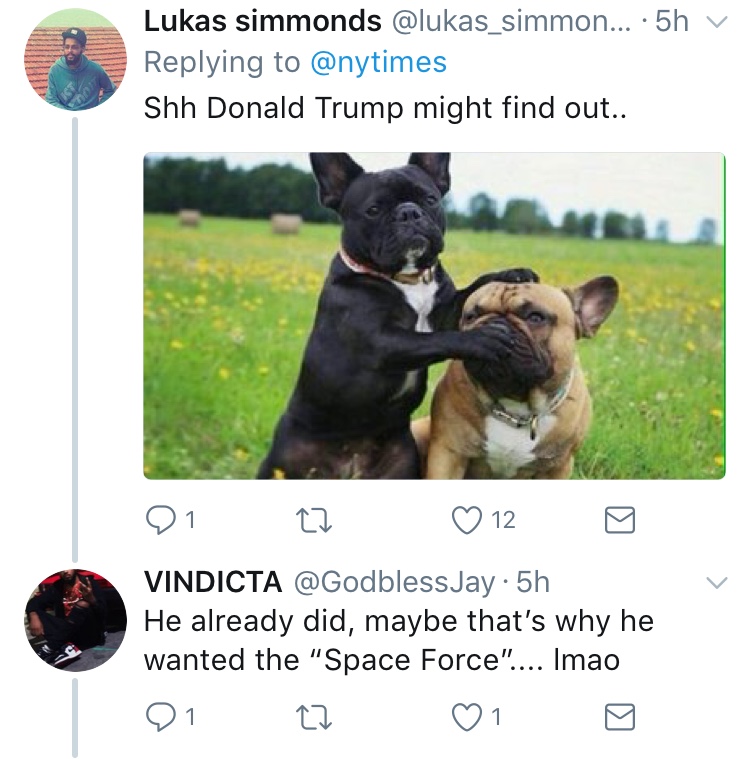Like VINDICTA's tweet with 1 like
The height and width of the screenshot is (759, 750).
464,716
